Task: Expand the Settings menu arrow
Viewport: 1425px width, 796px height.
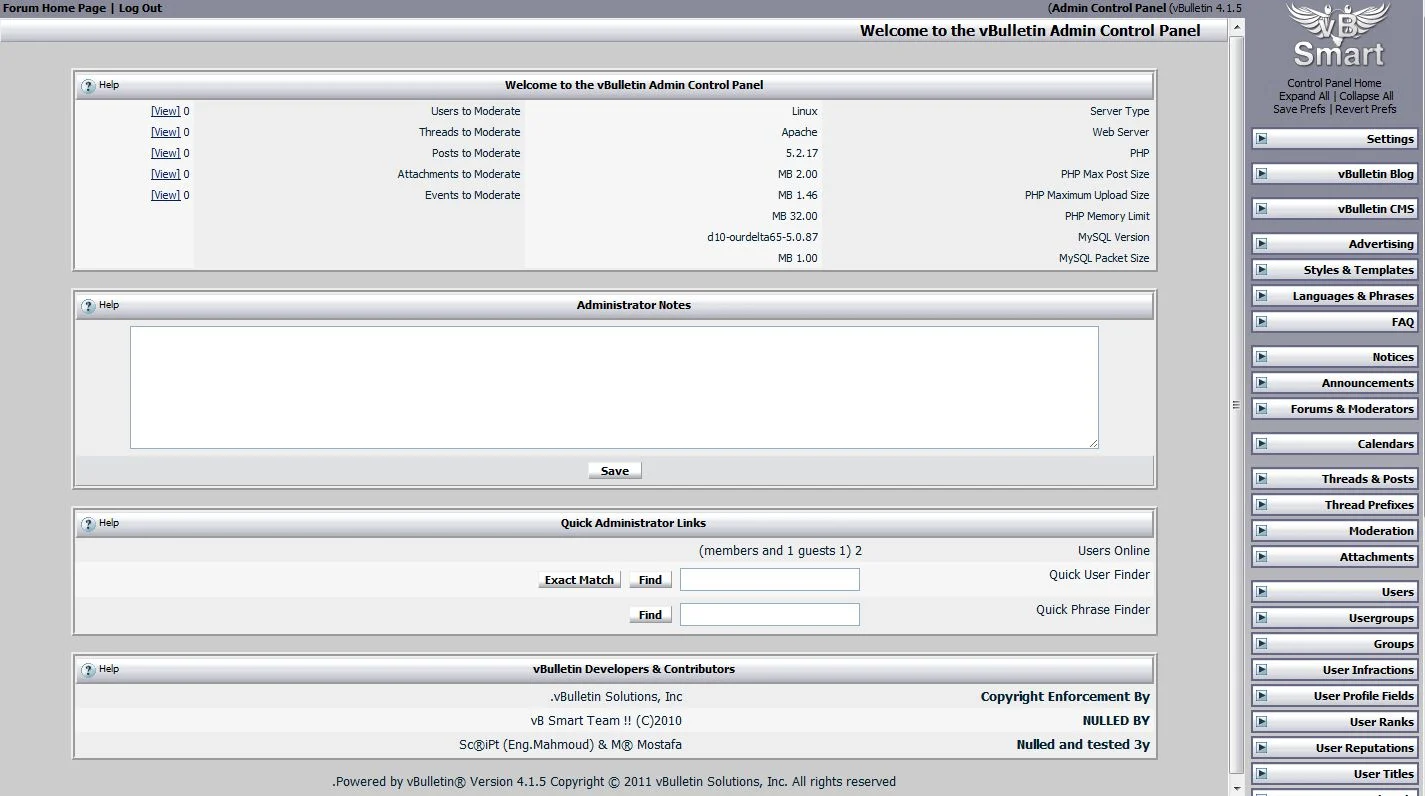Action: pos(1262,139)
